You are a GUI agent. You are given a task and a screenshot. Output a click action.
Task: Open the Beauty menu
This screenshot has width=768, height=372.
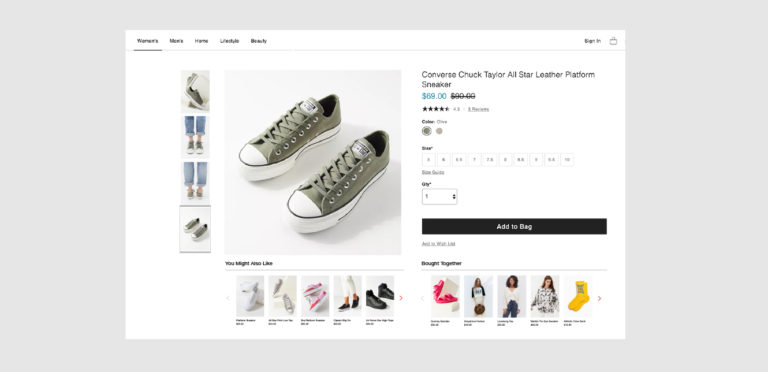(259, 41)
